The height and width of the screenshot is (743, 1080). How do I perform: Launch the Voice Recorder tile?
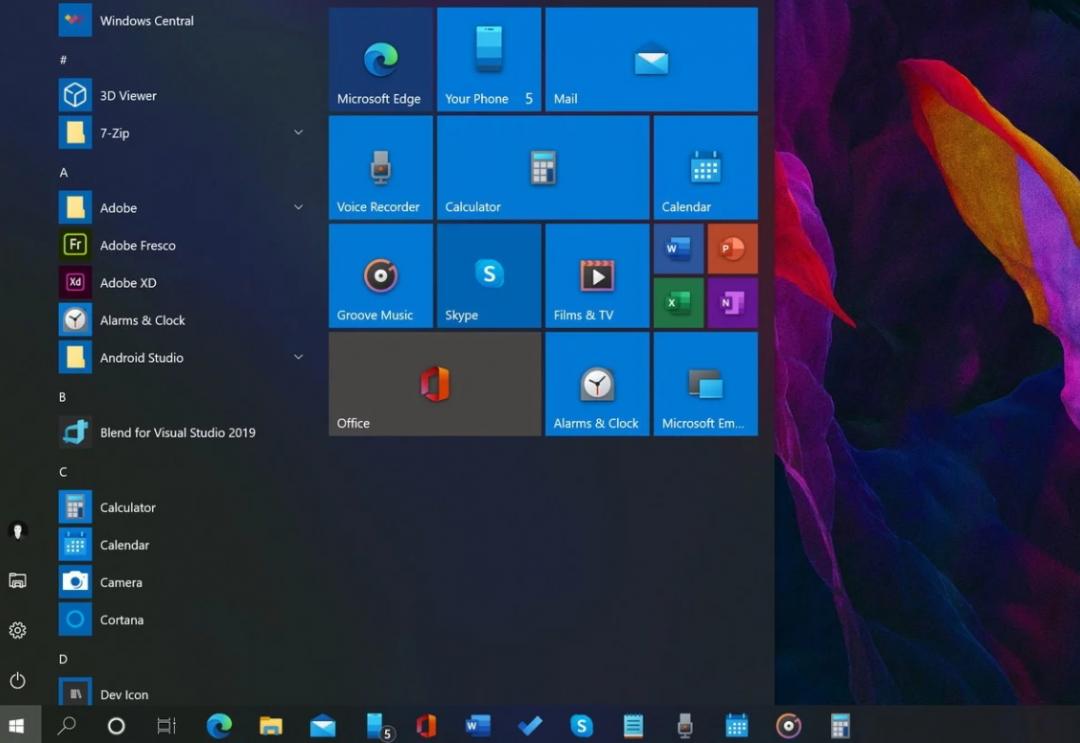coord(381,168)
